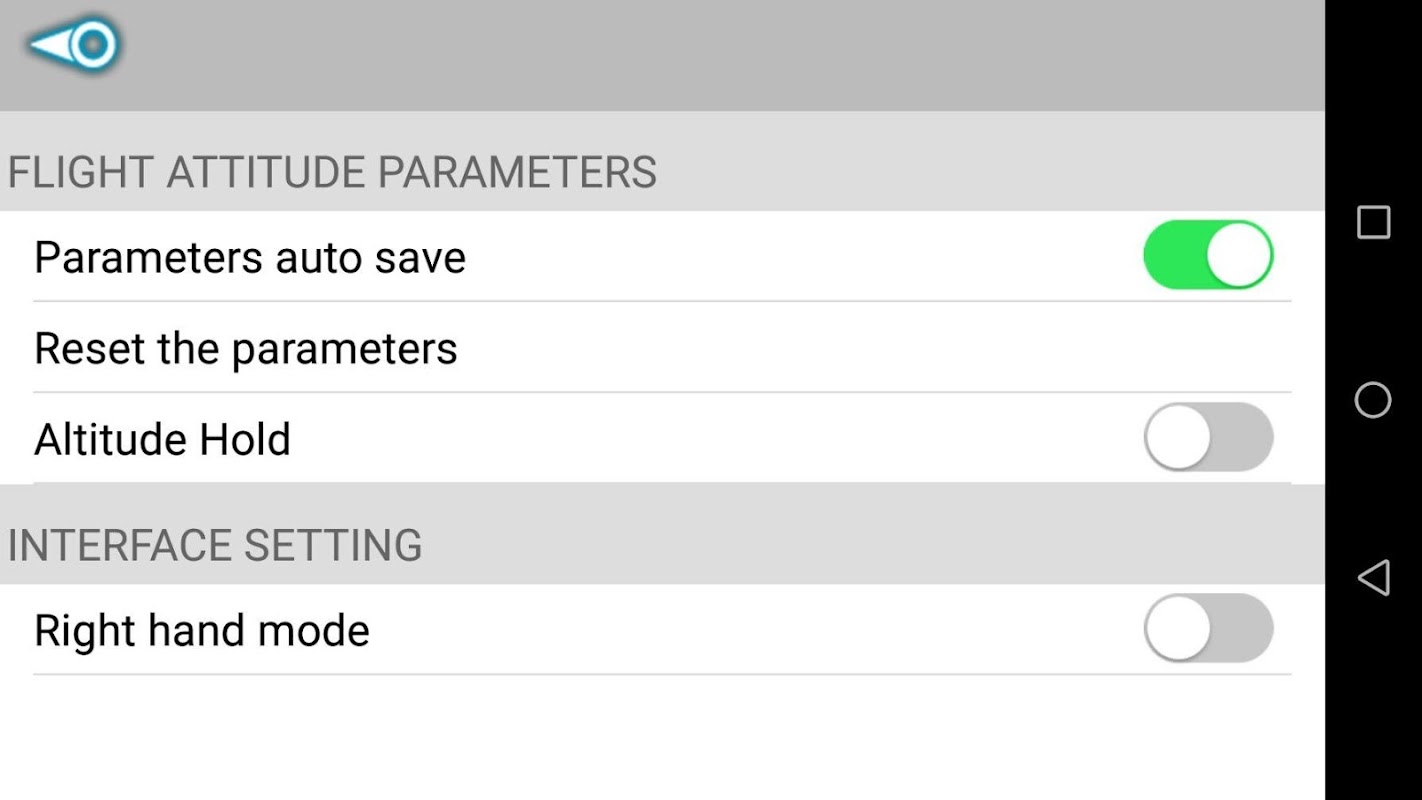Turn on the Right hand mode switch
This screenshot has height=800, width=1422.
click(x=1208, y=629)
